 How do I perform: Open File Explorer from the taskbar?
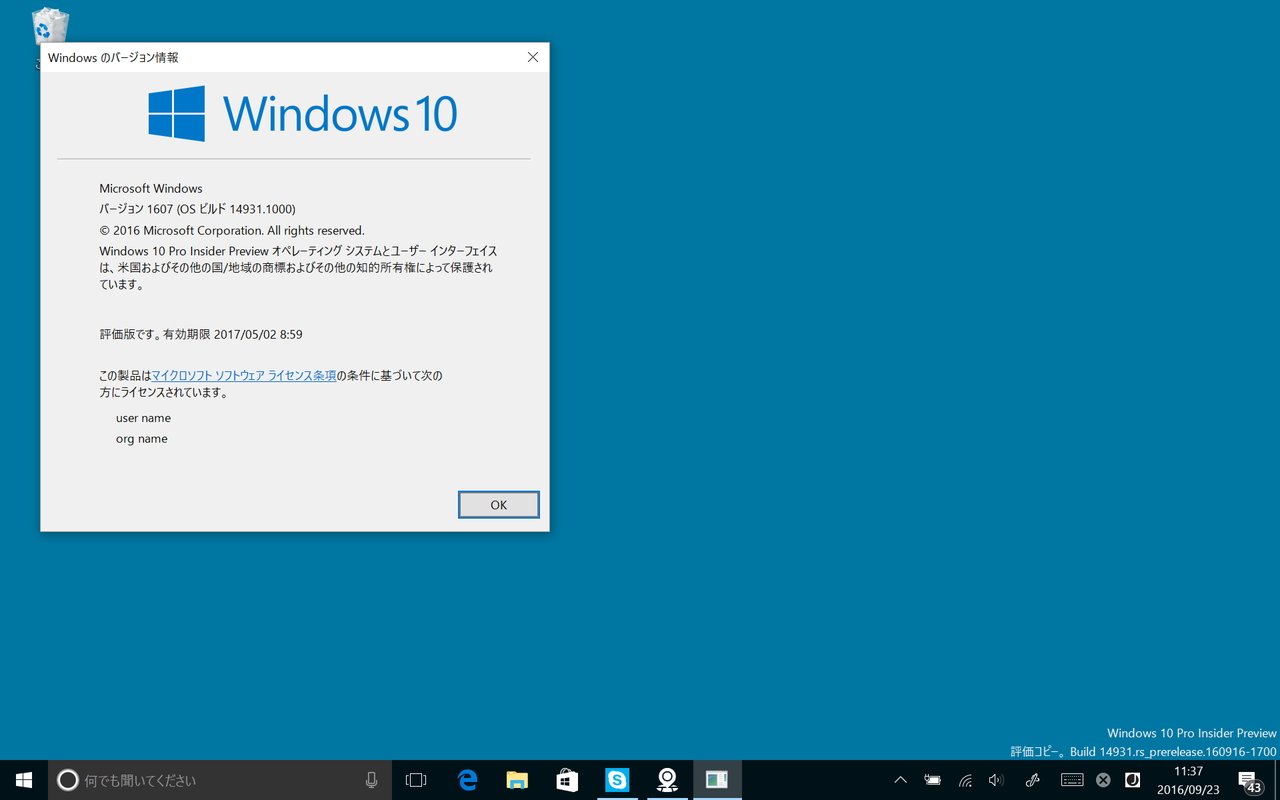[x=517, y=779]
